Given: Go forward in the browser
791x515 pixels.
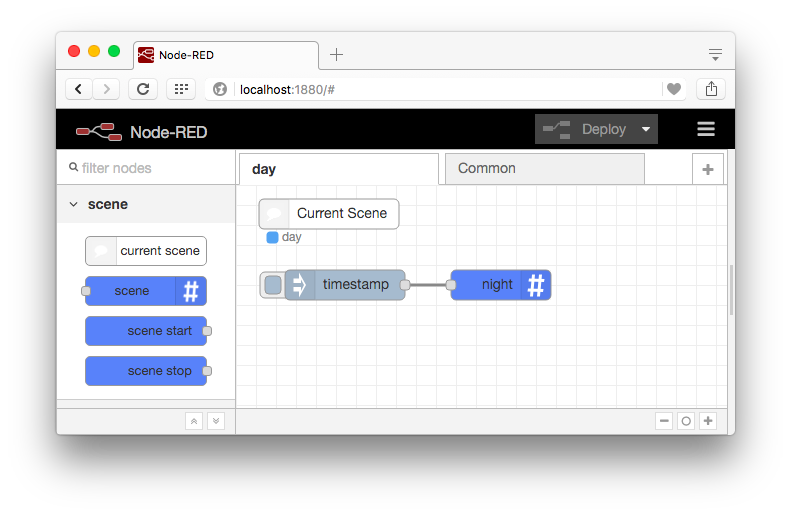Looking at the screenshot, I should click(x=106, y=89).
